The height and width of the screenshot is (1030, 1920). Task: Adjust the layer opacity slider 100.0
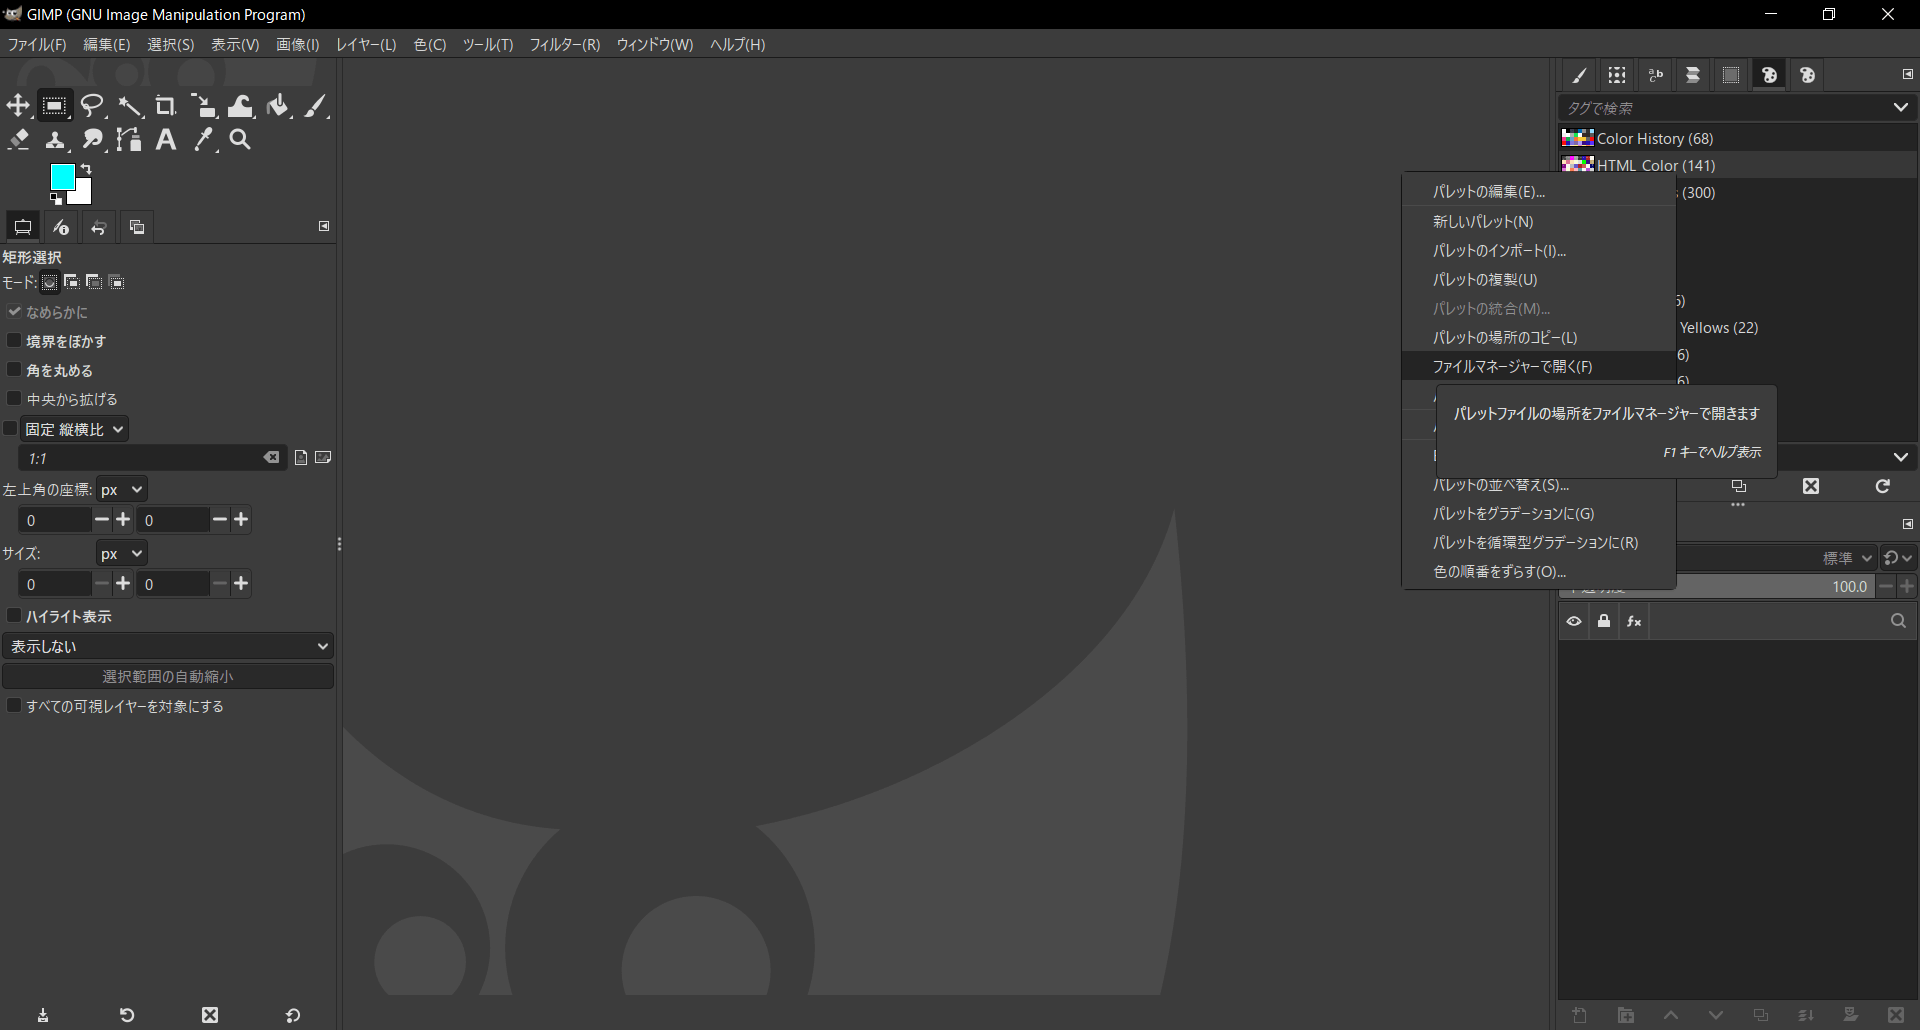pyautogui.click(x=1716, y=586)
